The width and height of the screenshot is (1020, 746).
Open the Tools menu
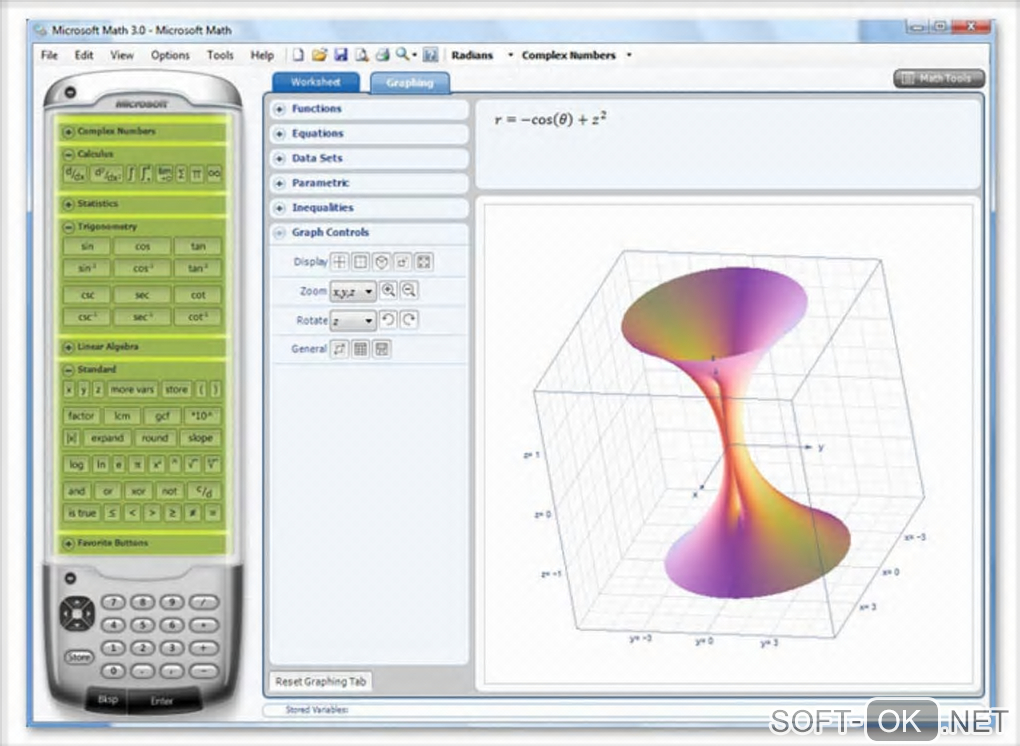(220, 55)
